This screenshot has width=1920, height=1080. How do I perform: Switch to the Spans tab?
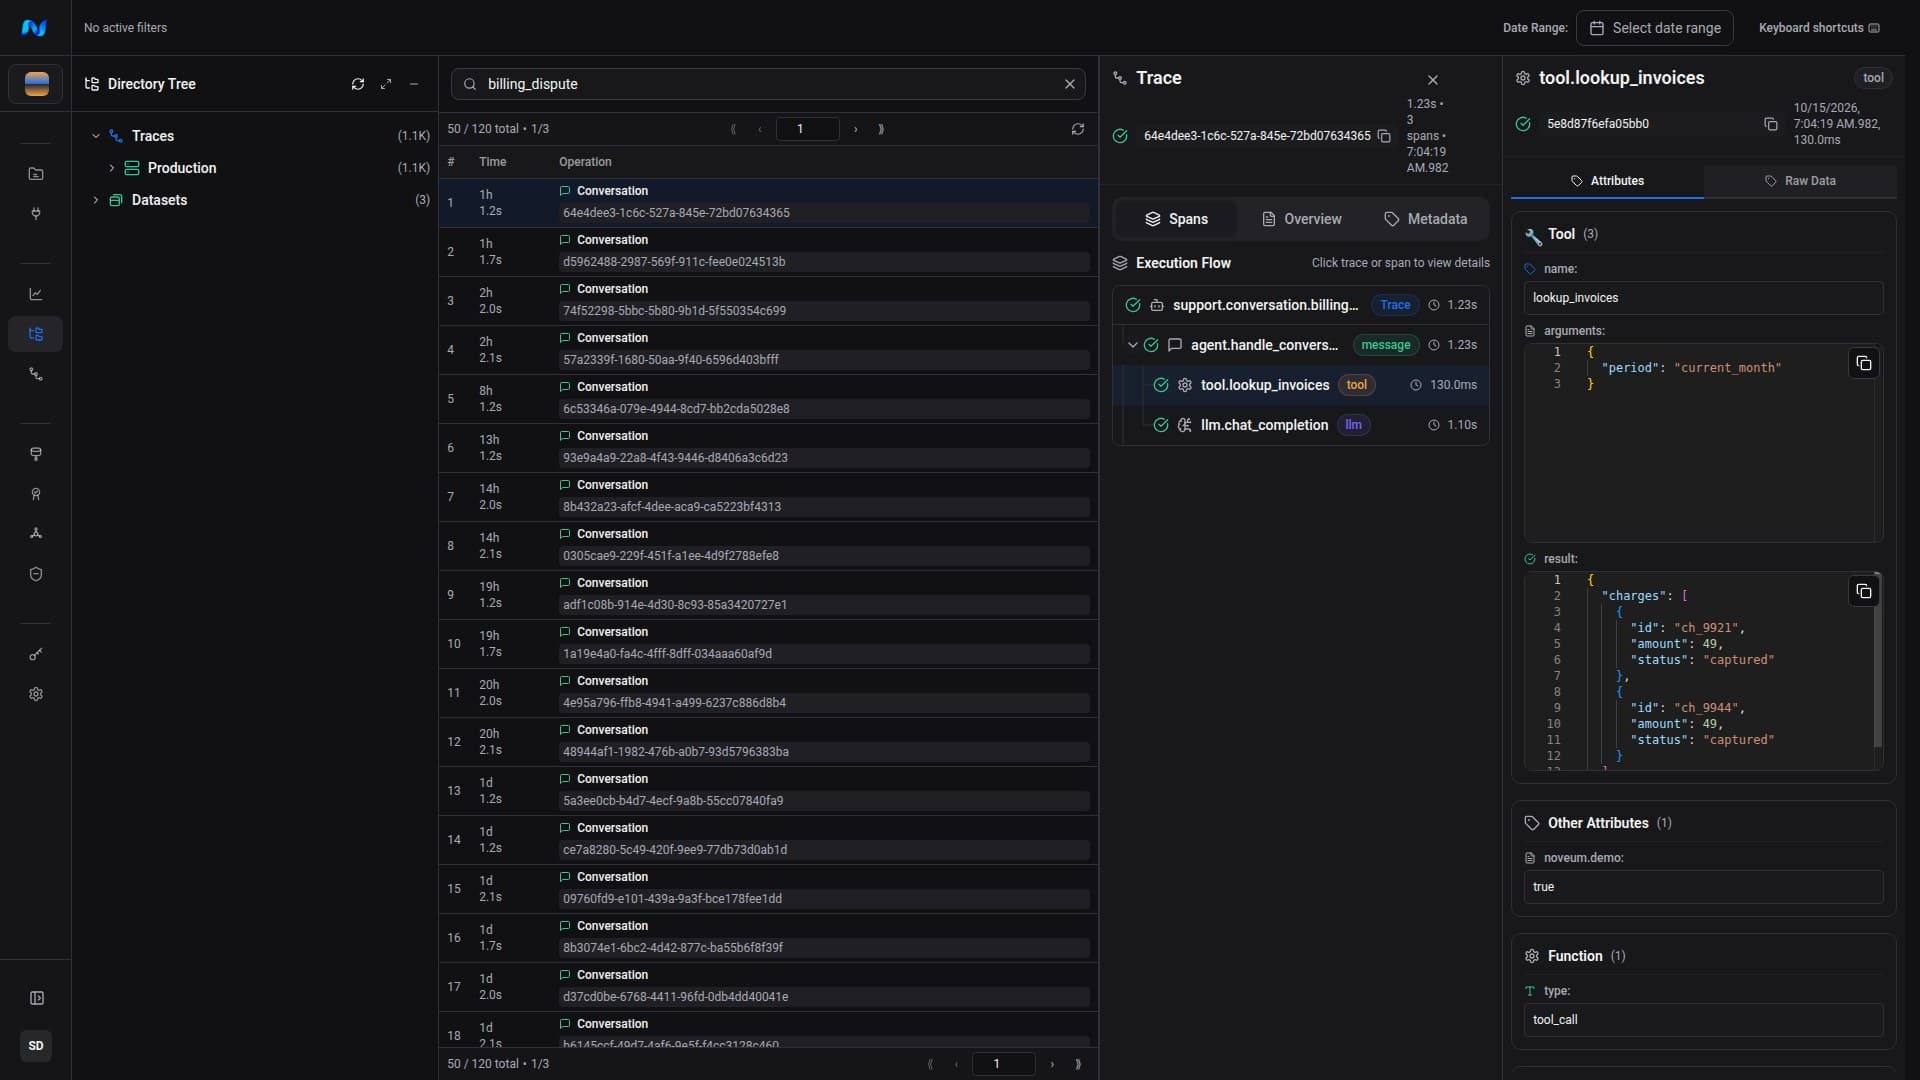pos(1176,219)
